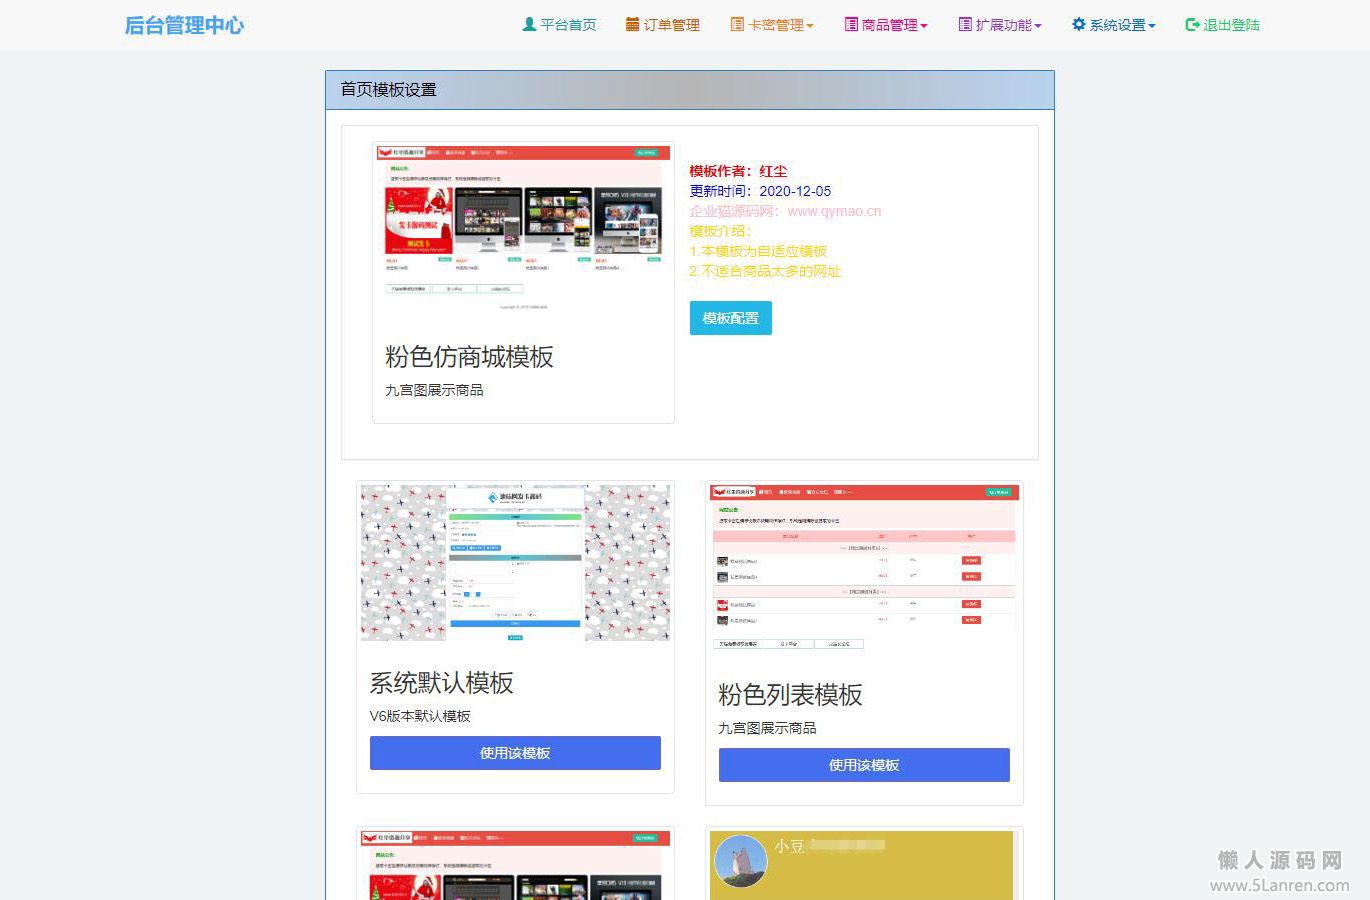The width and height of the screenshot is (1370, 900).
Task: Click 使用该模板 under 粉色列表模板
Action: pos(864,765)
